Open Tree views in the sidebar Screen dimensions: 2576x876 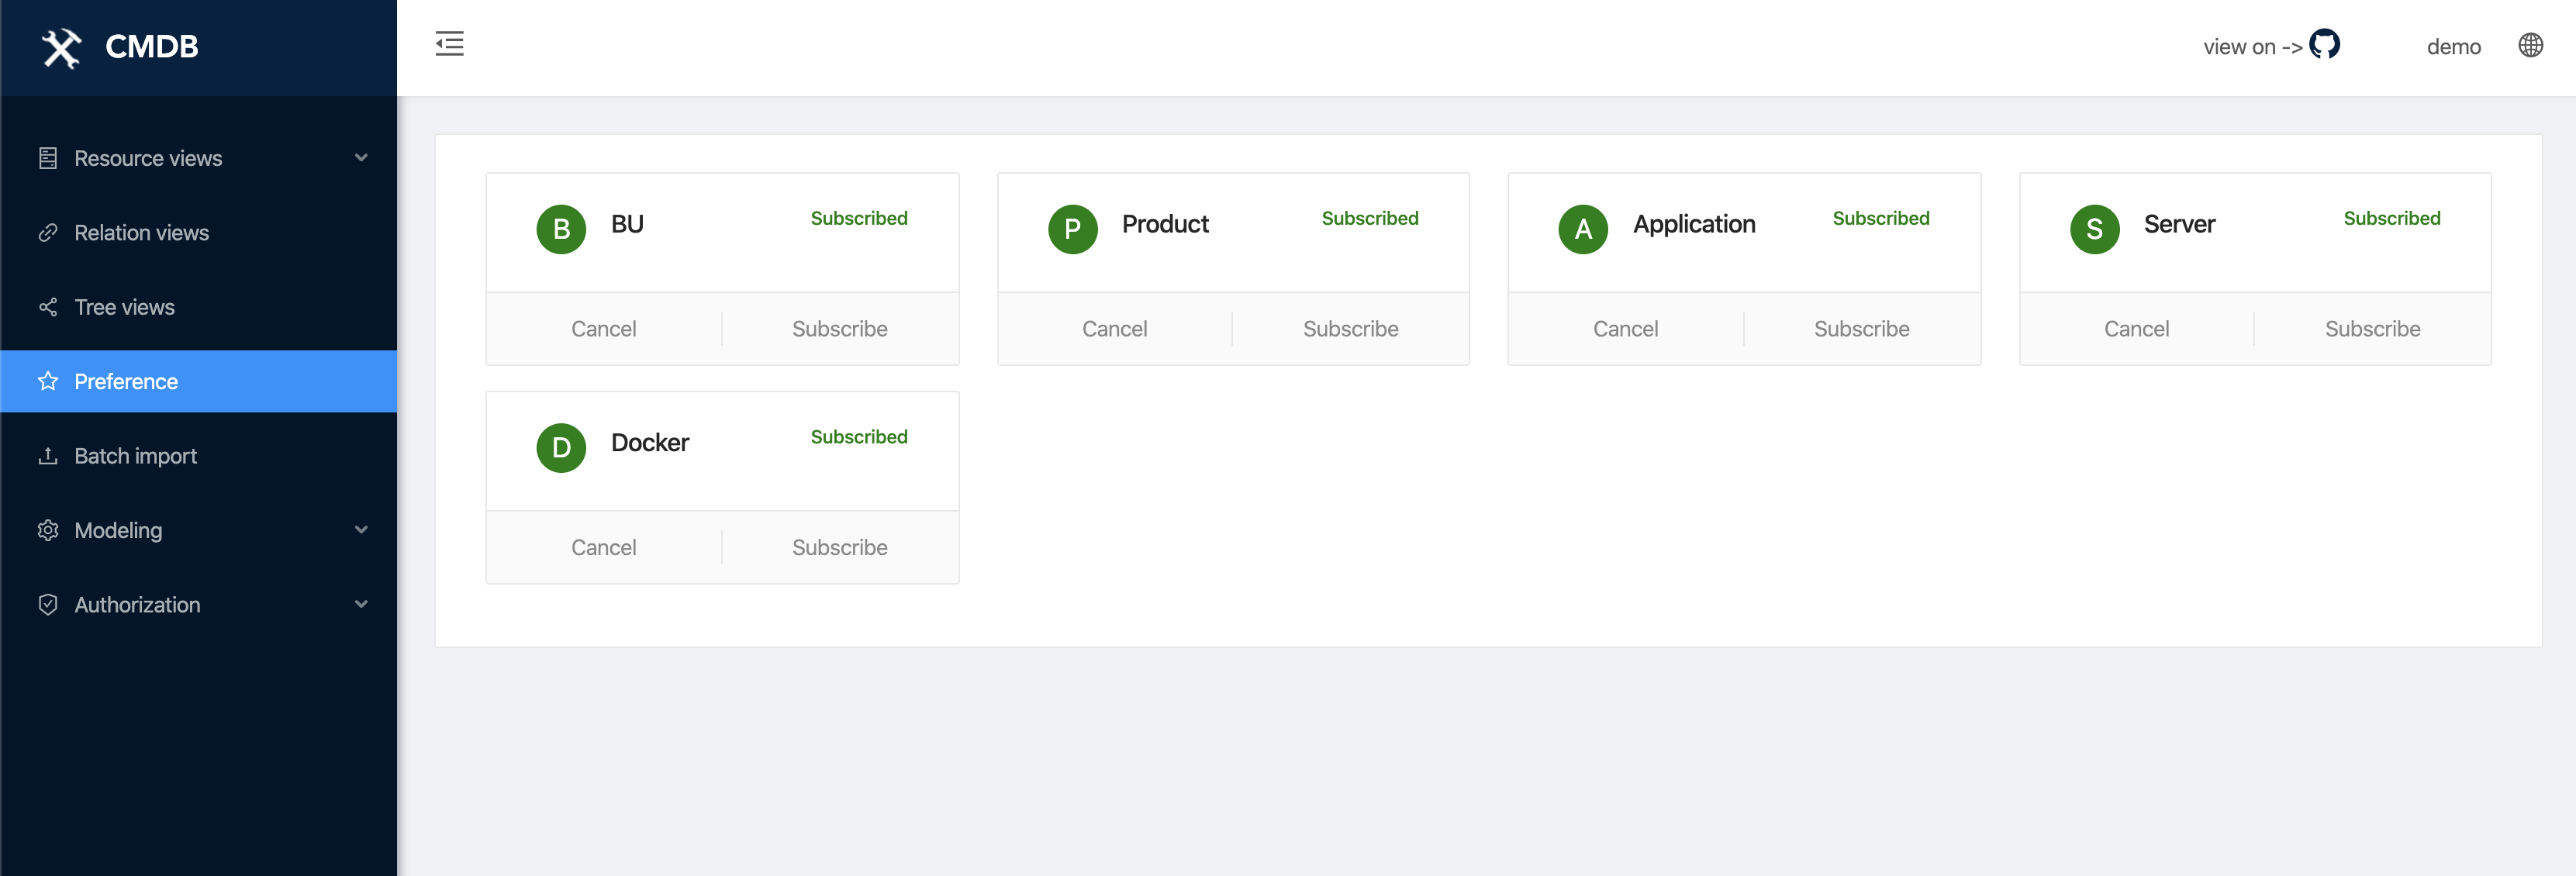[x=125, y=307]
